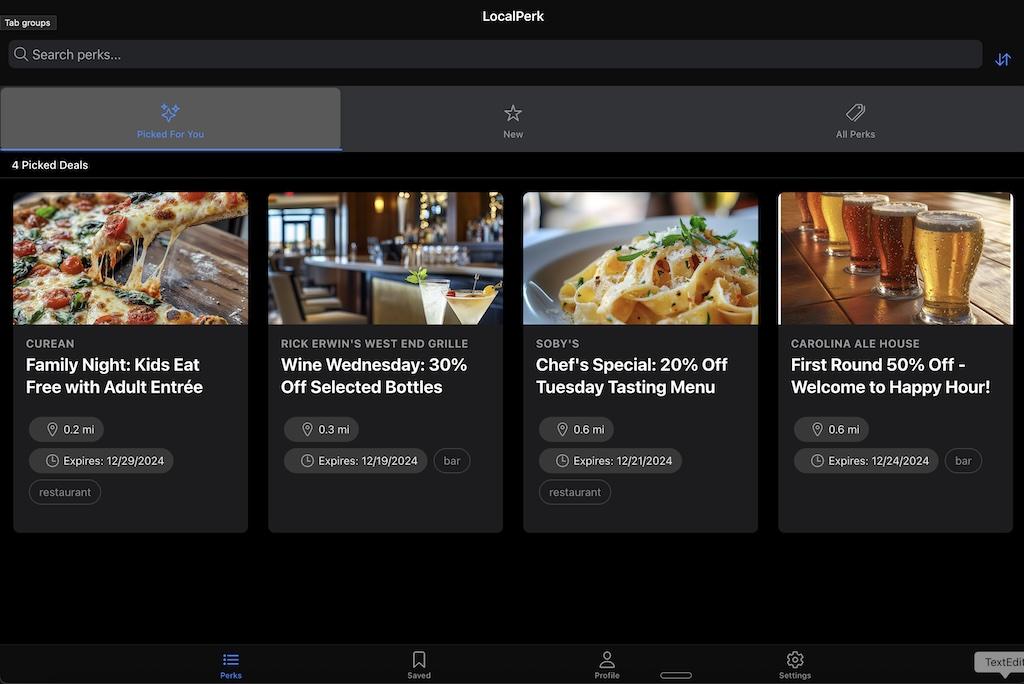Open the All Perks tab
The height and width of the screenshot is (684, 1024).
(855, 119)
